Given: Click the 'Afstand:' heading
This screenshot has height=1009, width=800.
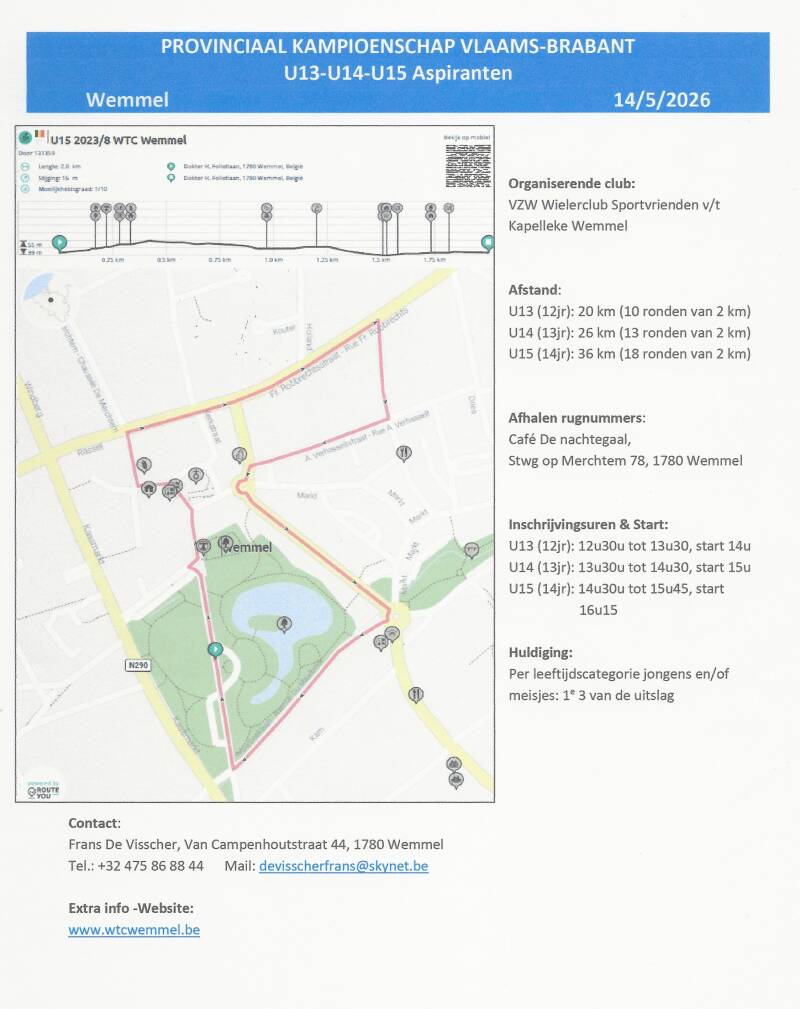Looking at the screenshot, I should coord(535,290).
